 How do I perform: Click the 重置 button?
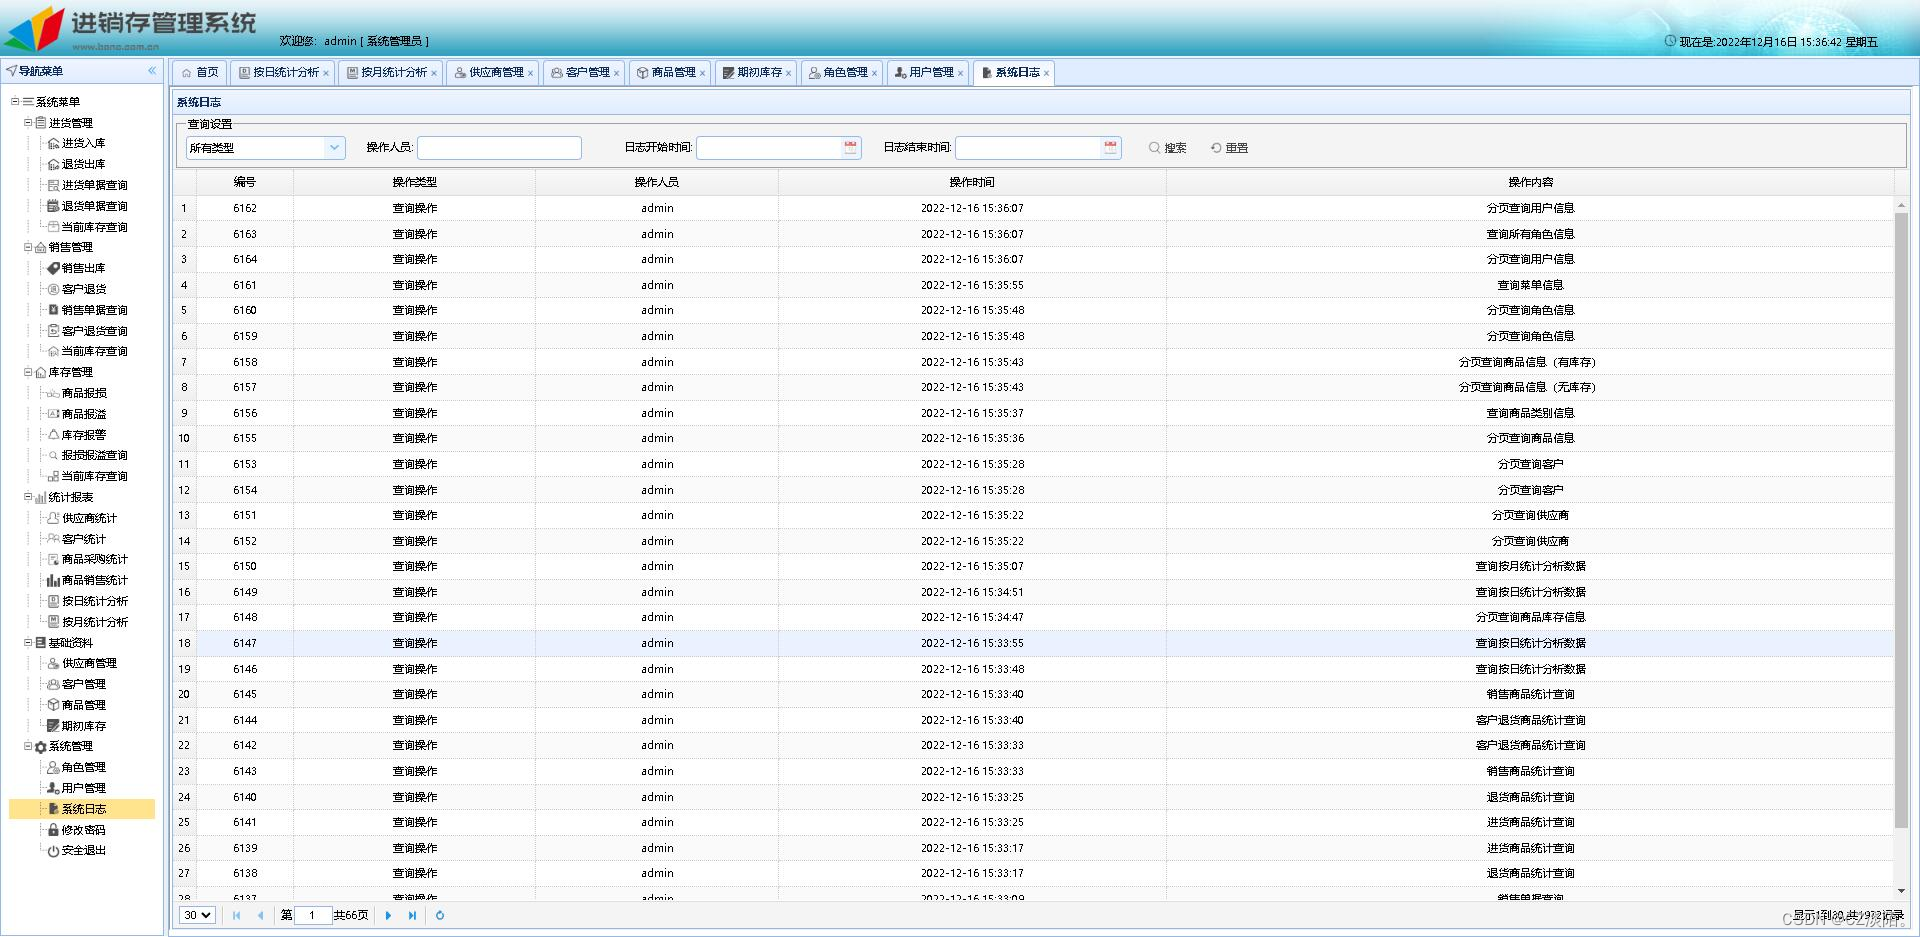(x=1229, y=148)
